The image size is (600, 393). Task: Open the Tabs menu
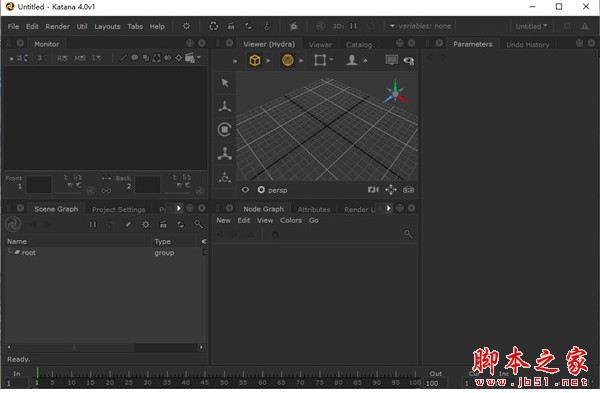(135, 26)
